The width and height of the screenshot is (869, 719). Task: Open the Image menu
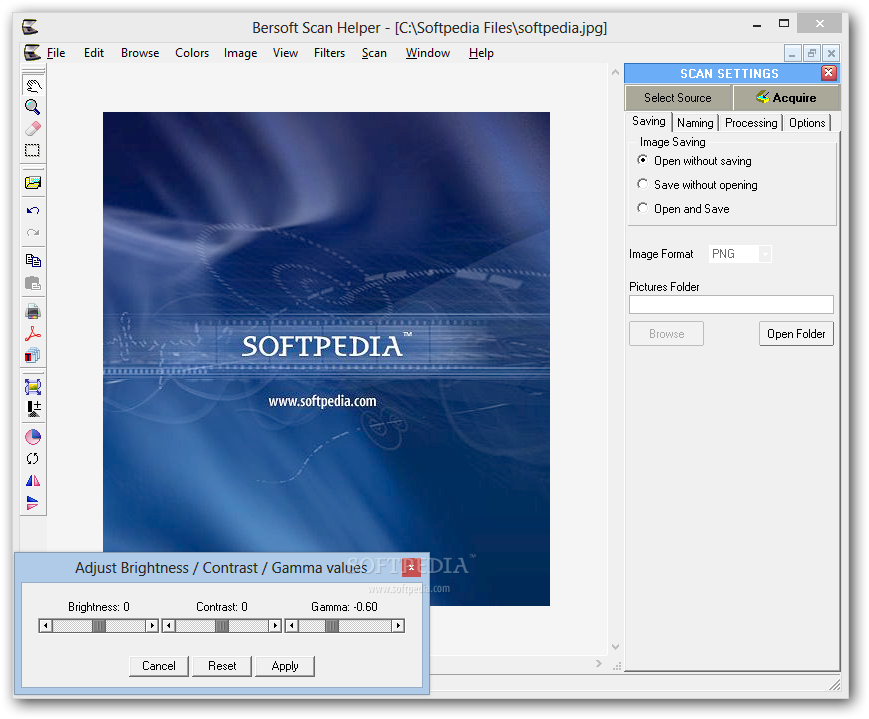[241, 53]
